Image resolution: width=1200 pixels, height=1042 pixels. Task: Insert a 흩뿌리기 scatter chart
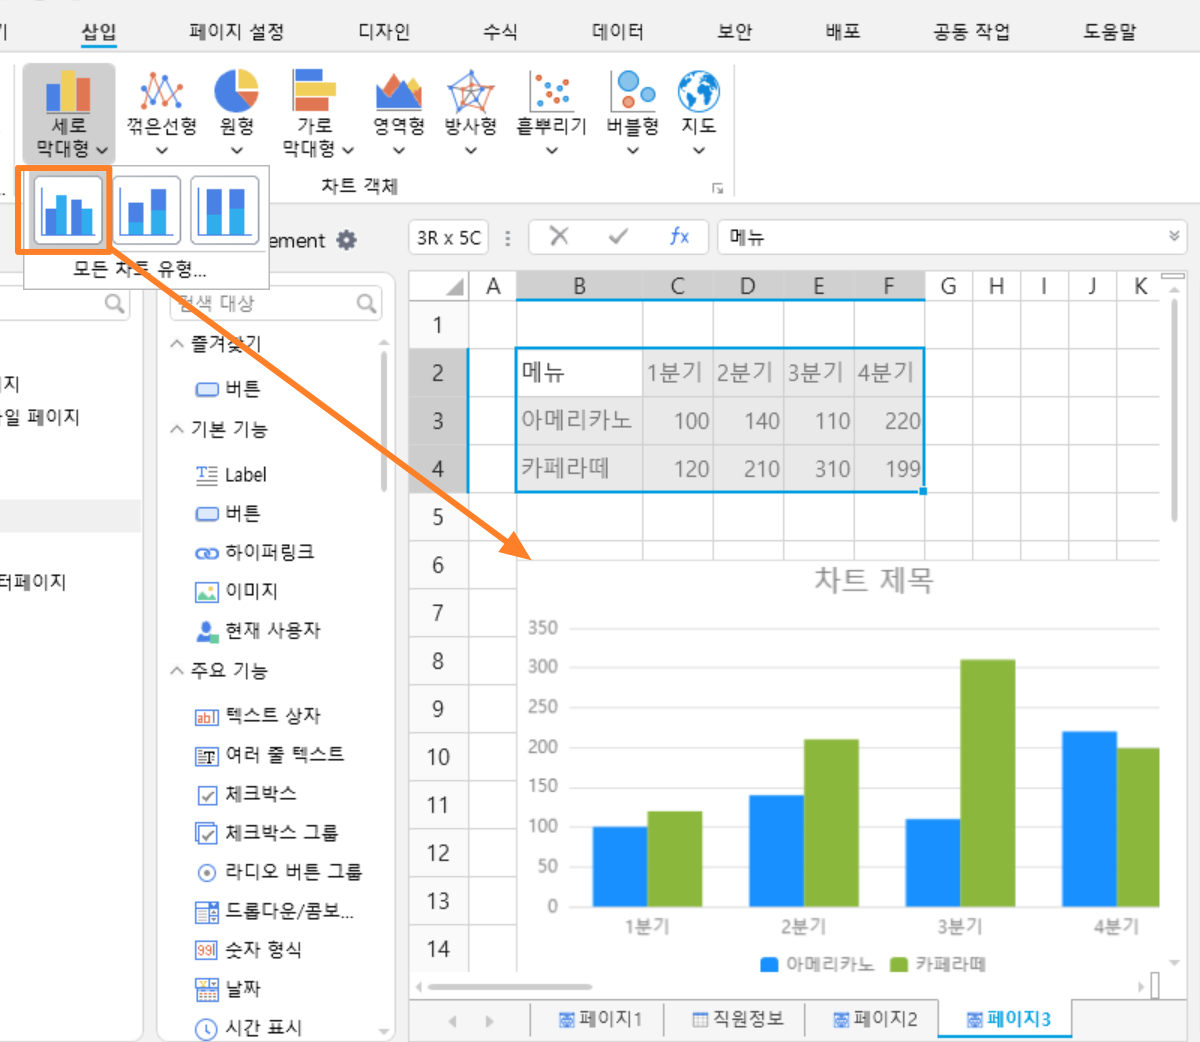pyautogui.click(x=551, y=112)
